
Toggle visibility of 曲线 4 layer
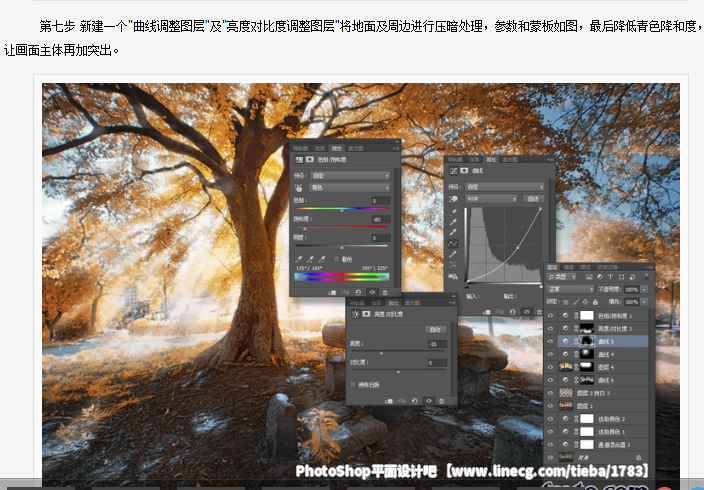(550, 355)
